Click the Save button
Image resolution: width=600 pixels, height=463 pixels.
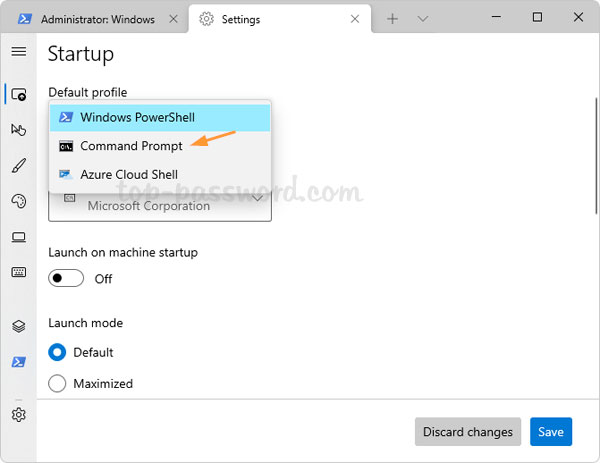551,432
